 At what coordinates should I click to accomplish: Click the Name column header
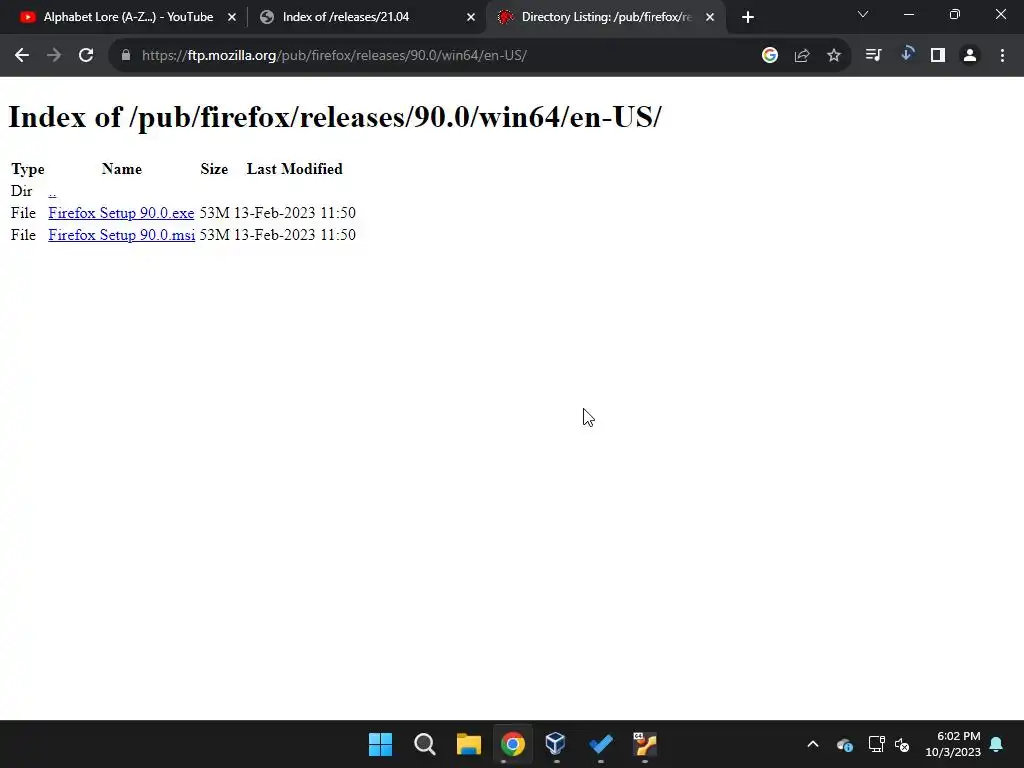pyautogui.click(x=121, y=169)
